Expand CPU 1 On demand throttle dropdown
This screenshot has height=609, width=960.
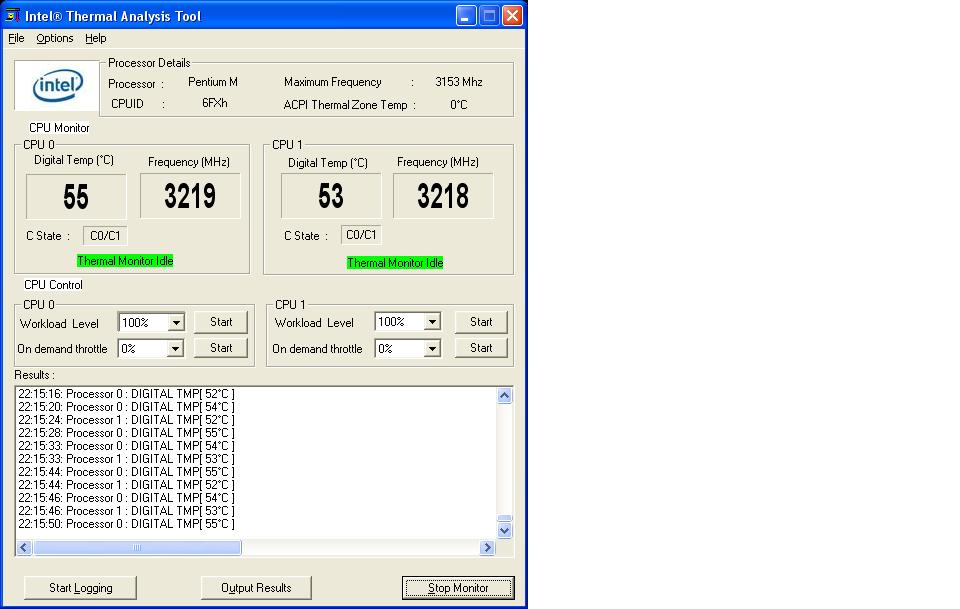tap(432, 348)
